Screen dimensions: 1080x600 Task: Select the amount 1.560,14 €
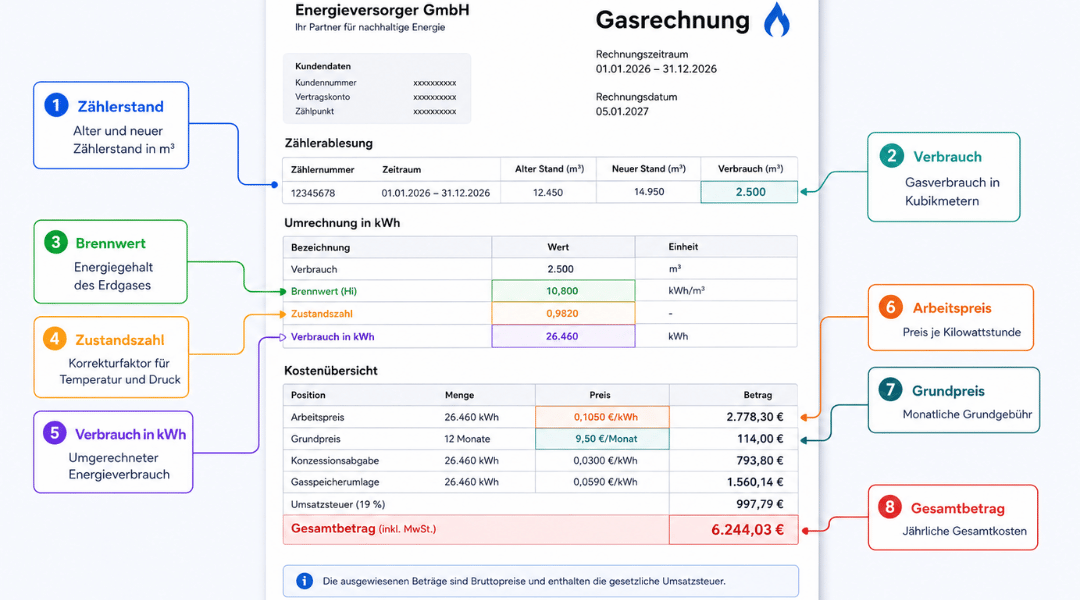[755, 482]
